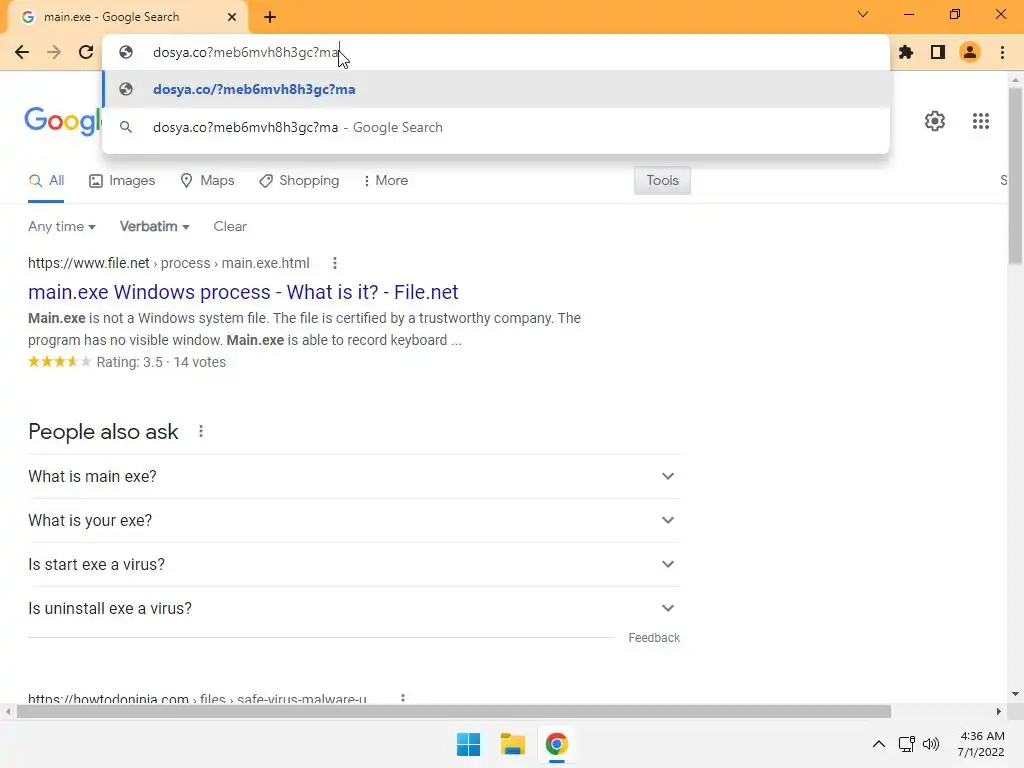The width and height of the screenshot is (1024, 768).
Task: Open the Google apps grid
Action: coord(981,121)
